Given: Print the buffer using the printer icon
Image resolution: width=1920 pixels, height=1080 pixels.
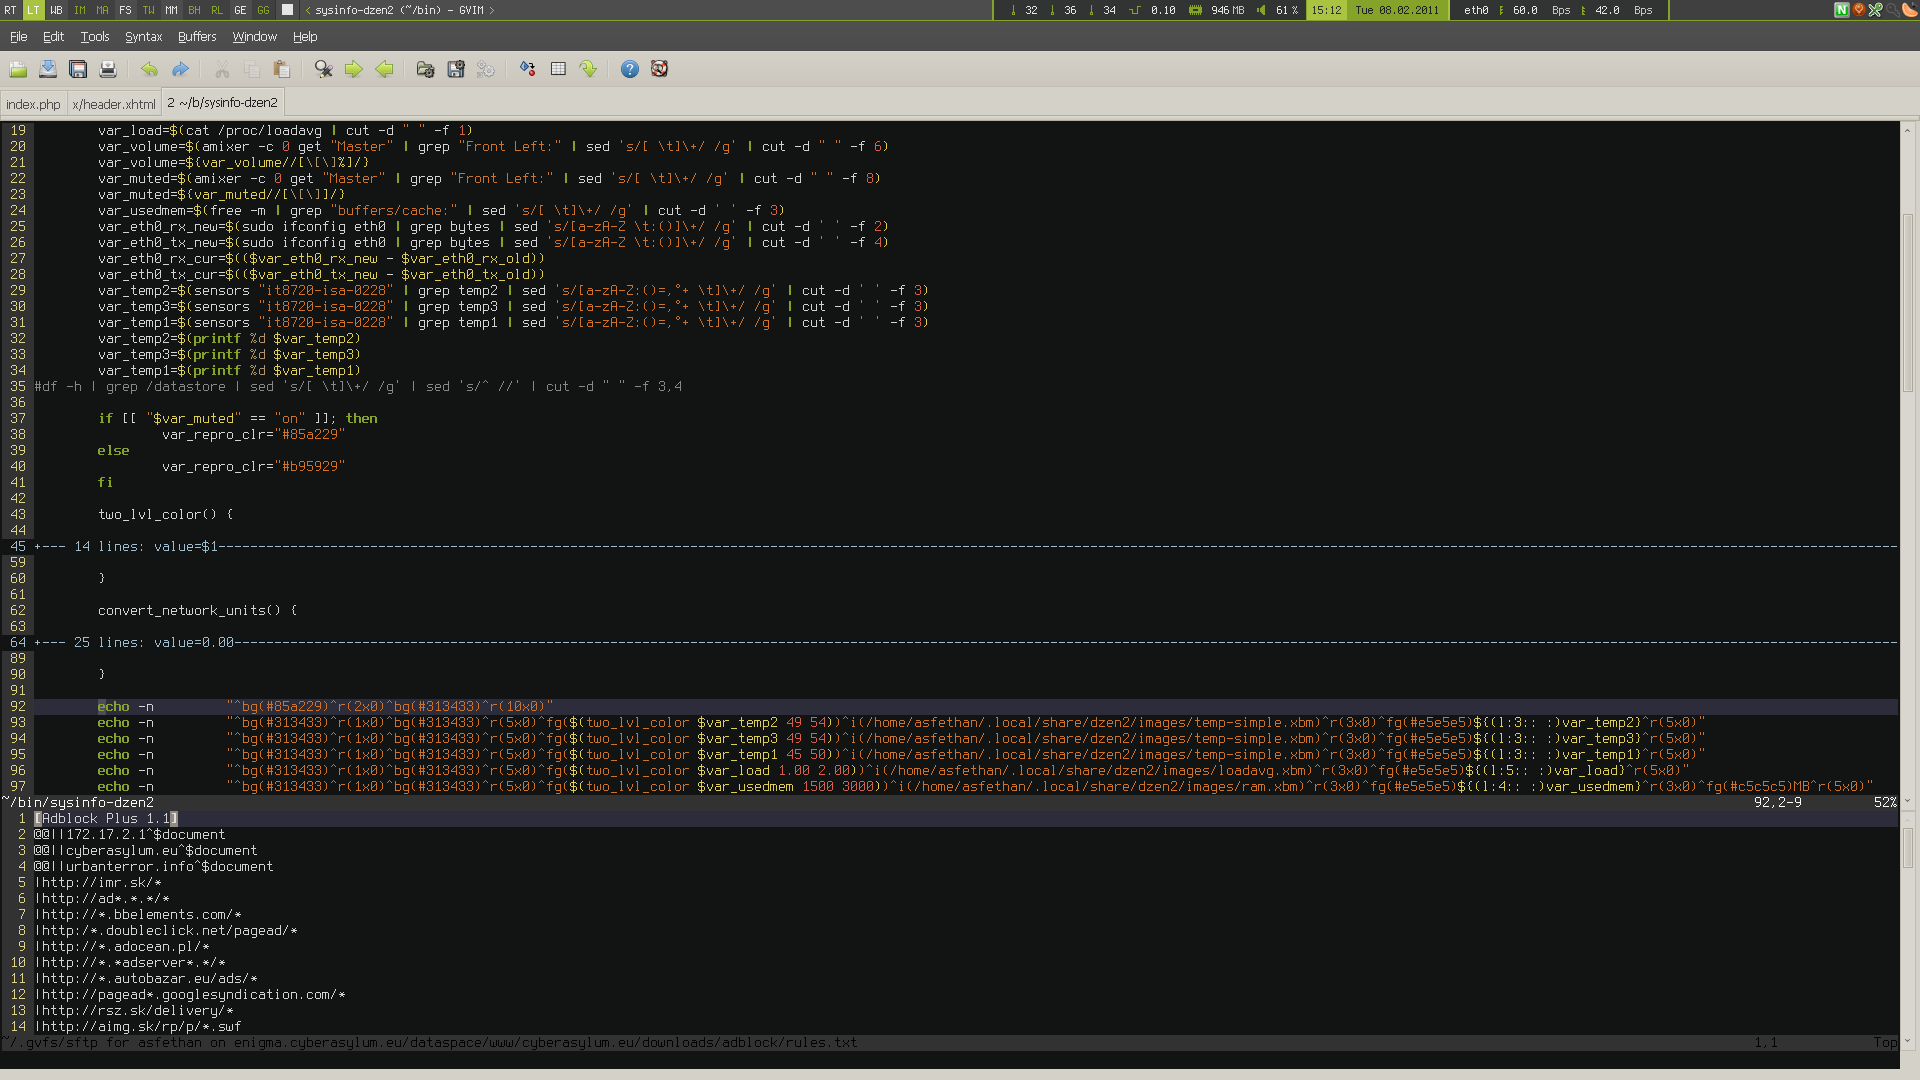Looking at the screenshot, I should pos(108,69).
